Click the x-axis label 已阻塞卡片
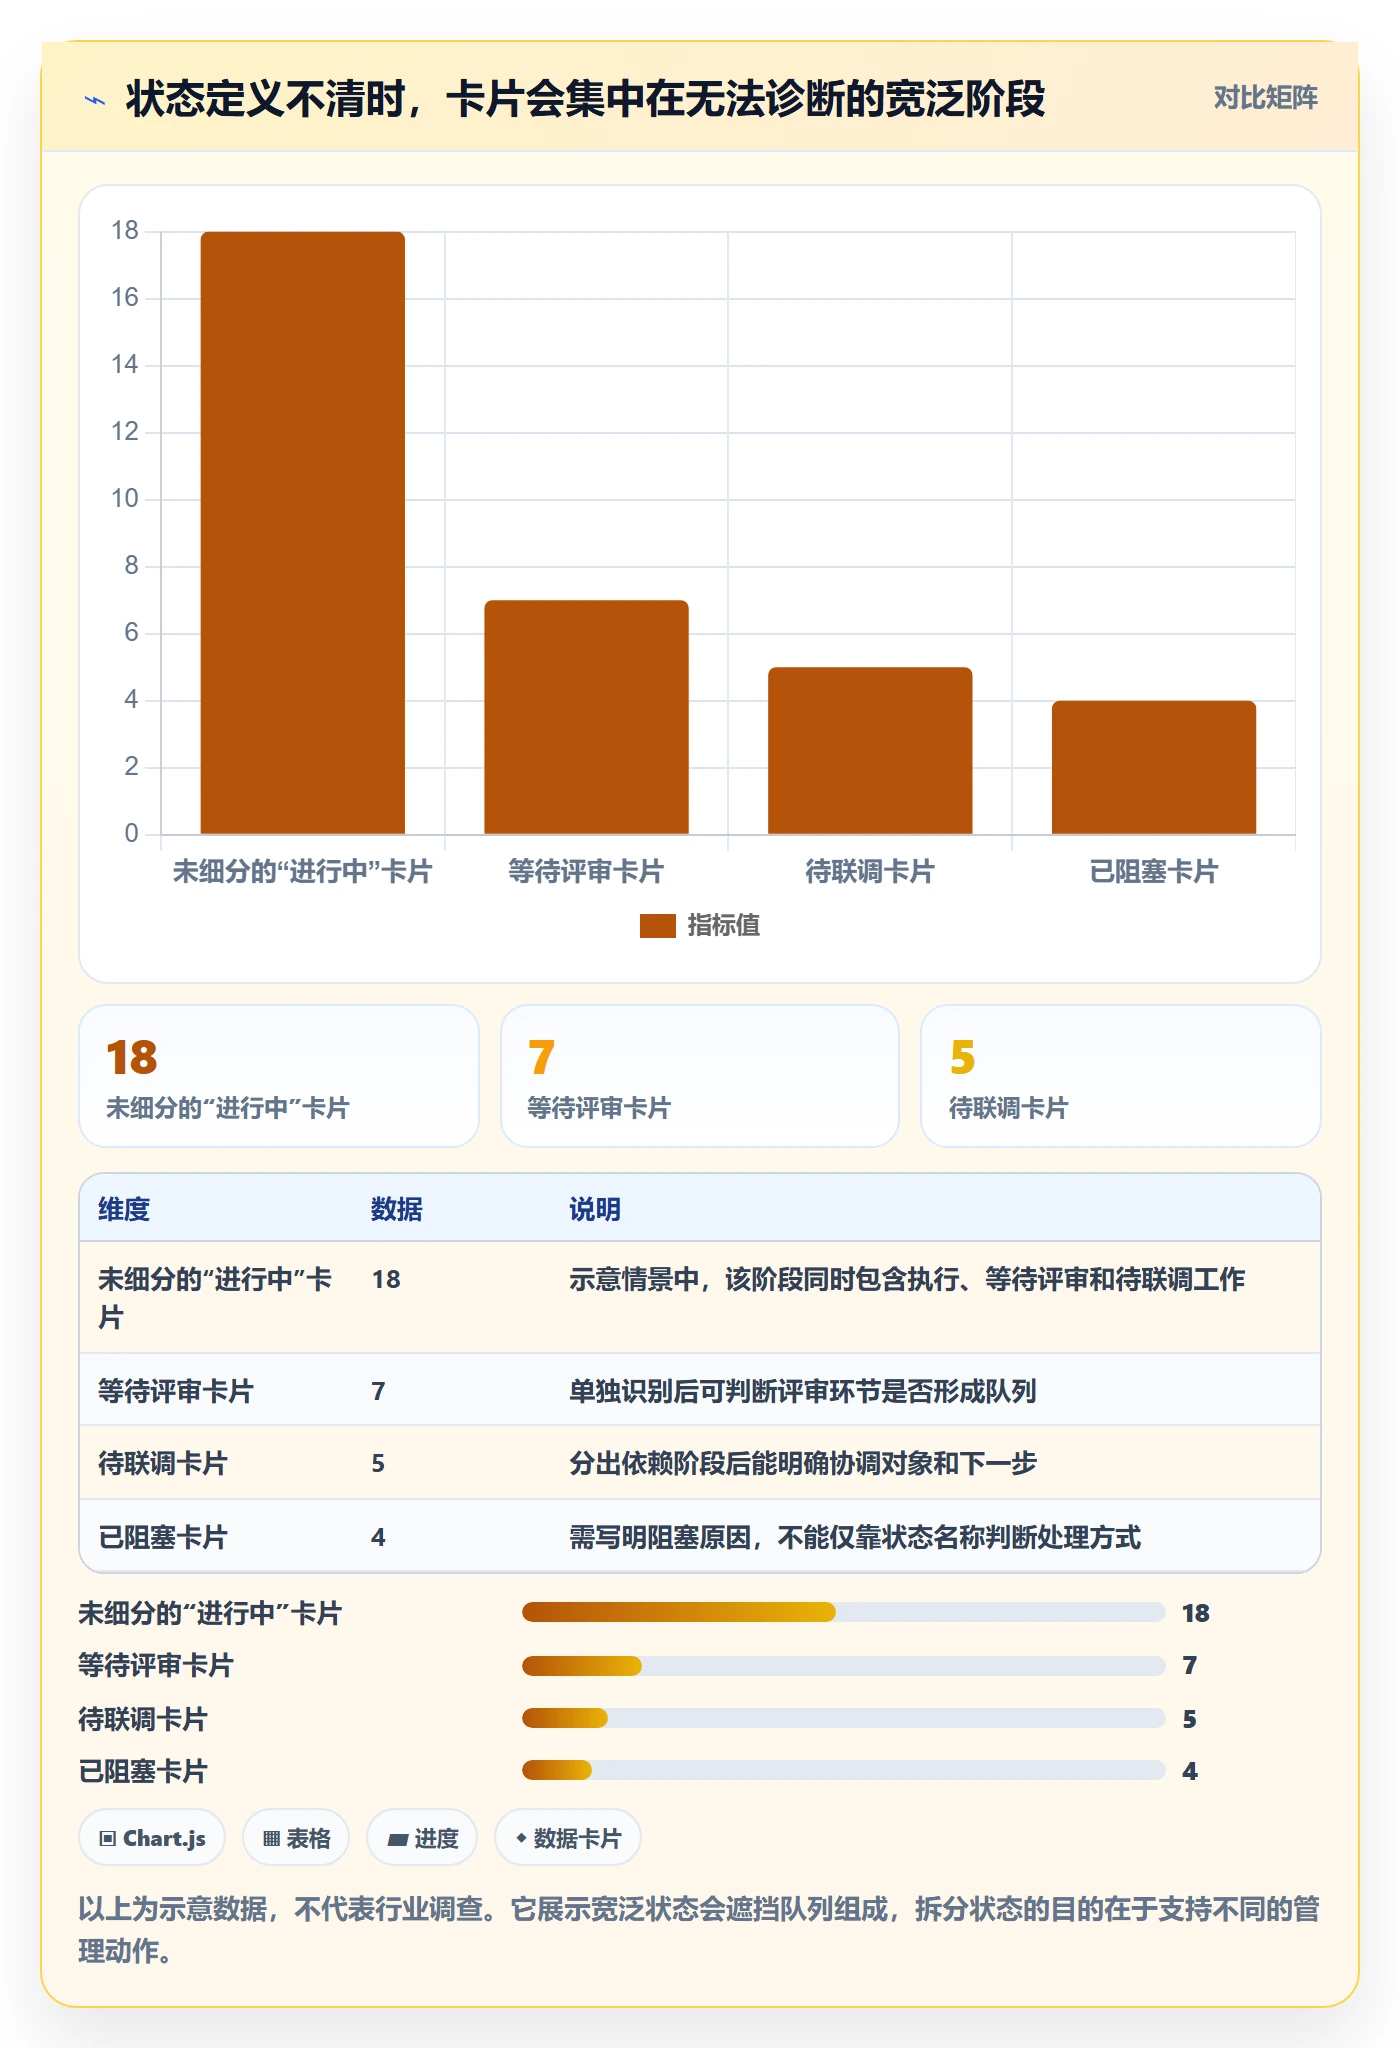1400x2048 pixels. point(1154,872)
